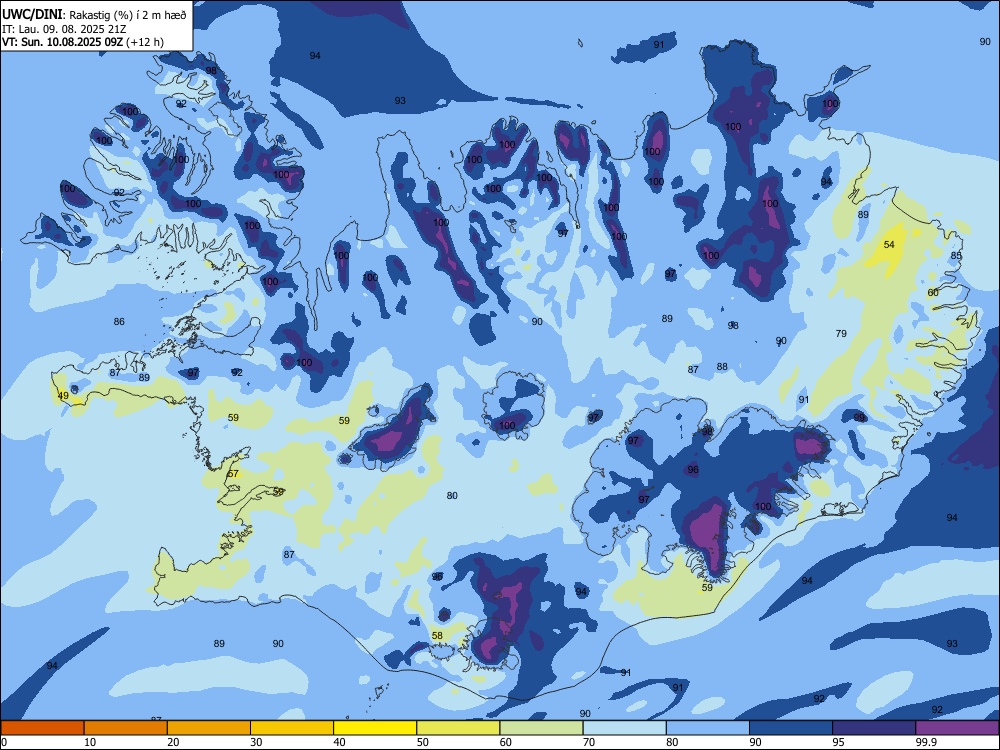Click the 20–30 legend color segment
This screenshot has width=1000, height=750.
pyautogui.click(x=209, y=728)
